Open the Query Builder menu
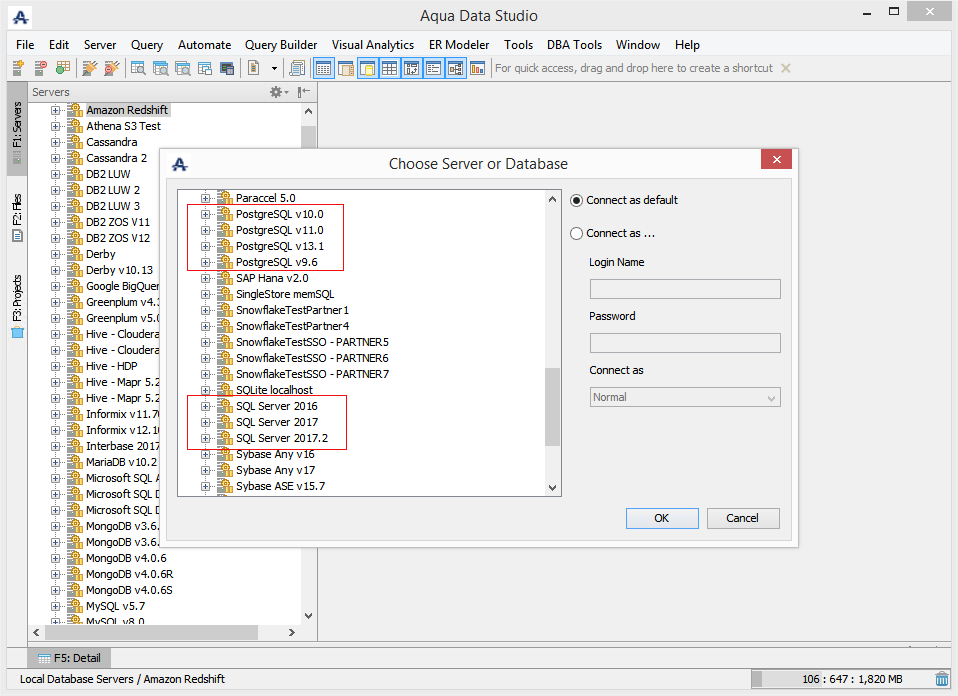Screen dimensions: 958x696 (281, 45)
